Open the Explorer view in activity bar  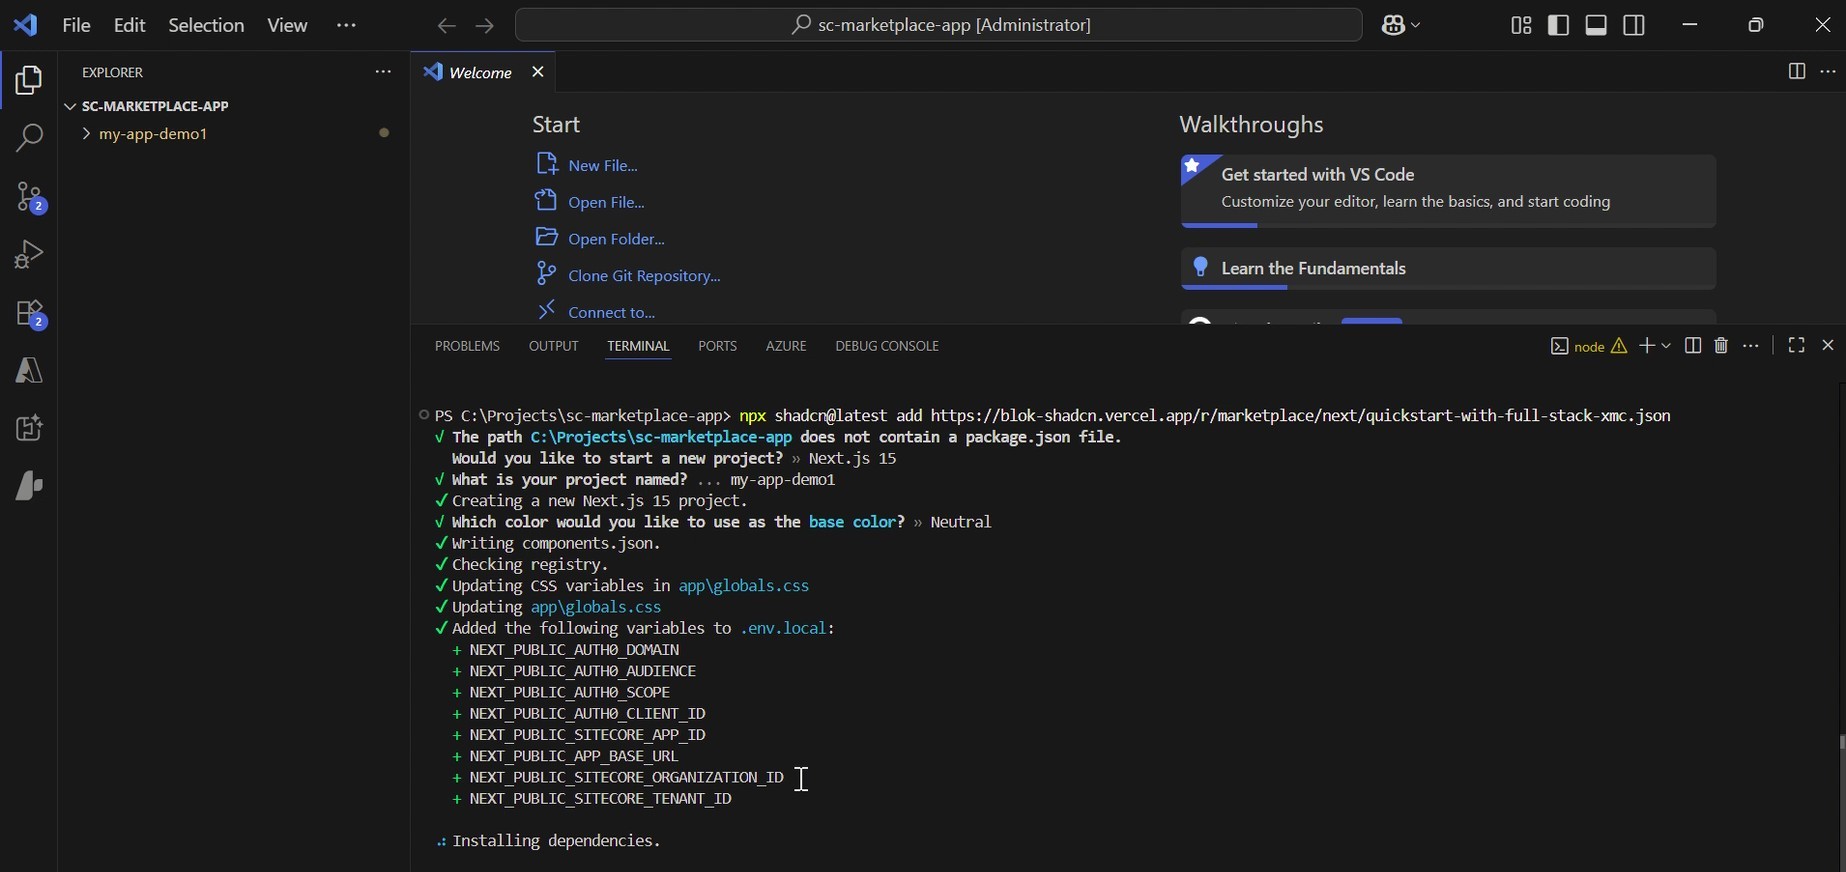click(28, 81)
